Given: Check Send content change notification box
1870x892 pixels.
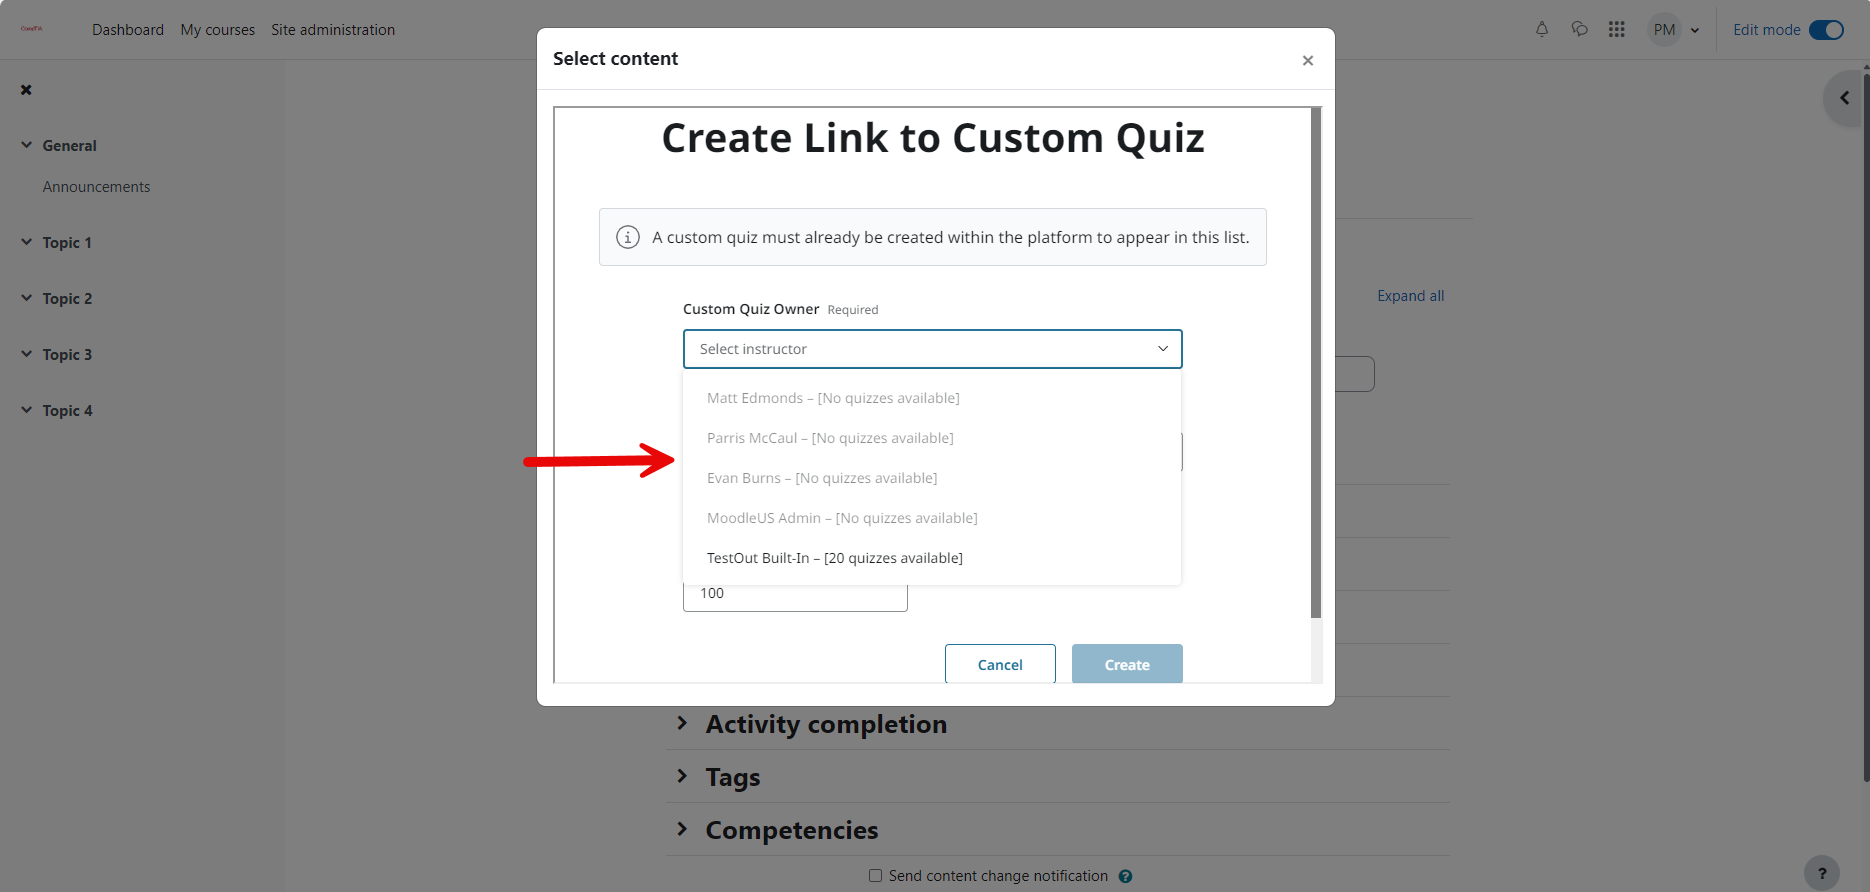Looking at the screenshot, I should point(875,876).
